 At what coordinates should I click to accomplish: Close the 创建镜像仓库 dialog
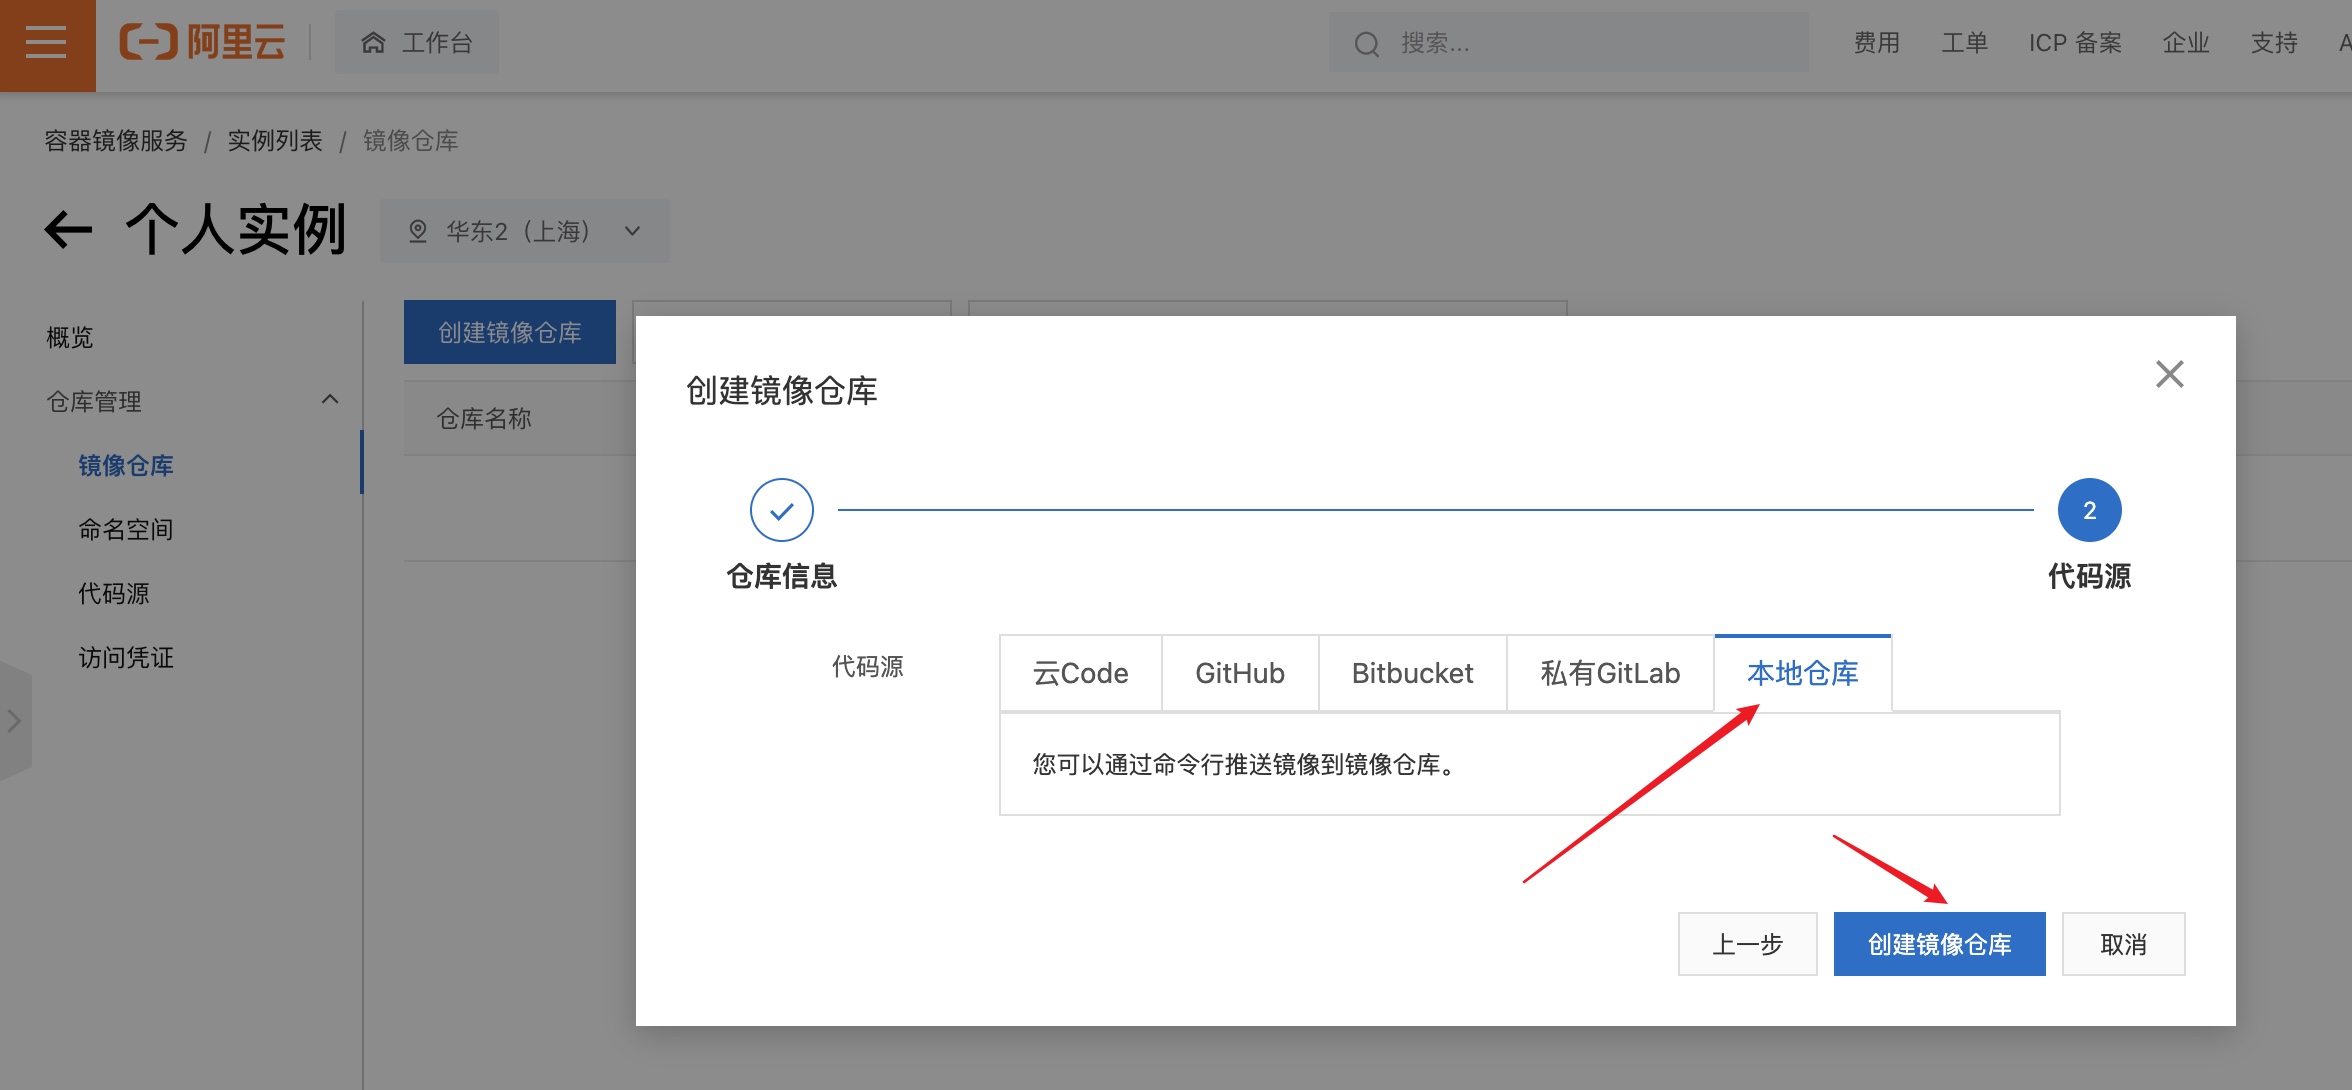point(2170,373)
